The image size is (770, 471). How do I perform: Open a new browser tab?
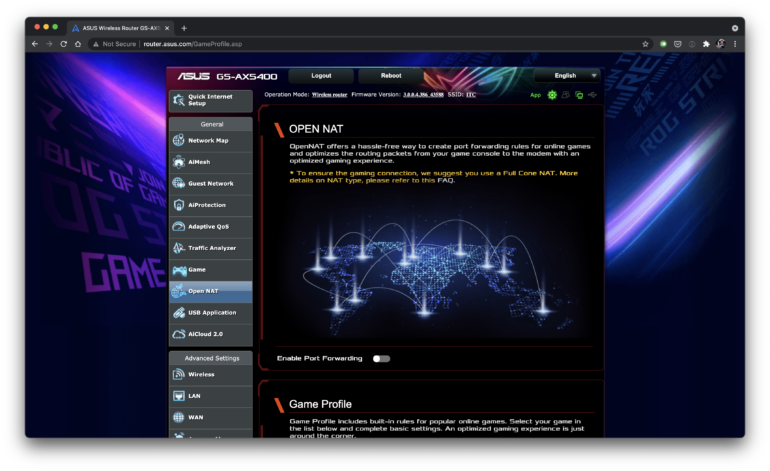click(x=184, y=28)
